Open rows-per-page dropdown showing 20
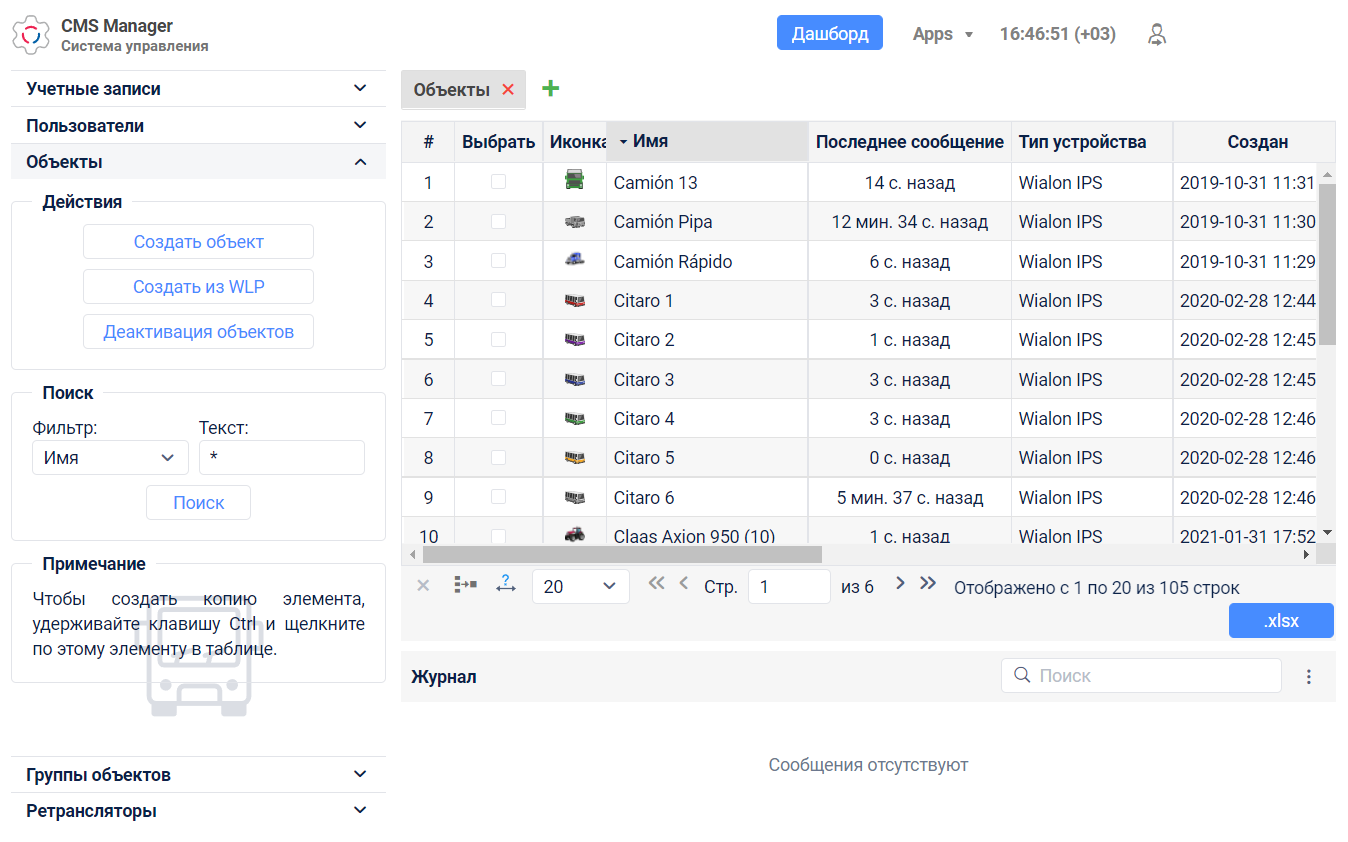This screenshot has height=842, width=1348. pyautogui.click(x=581, y=586)
